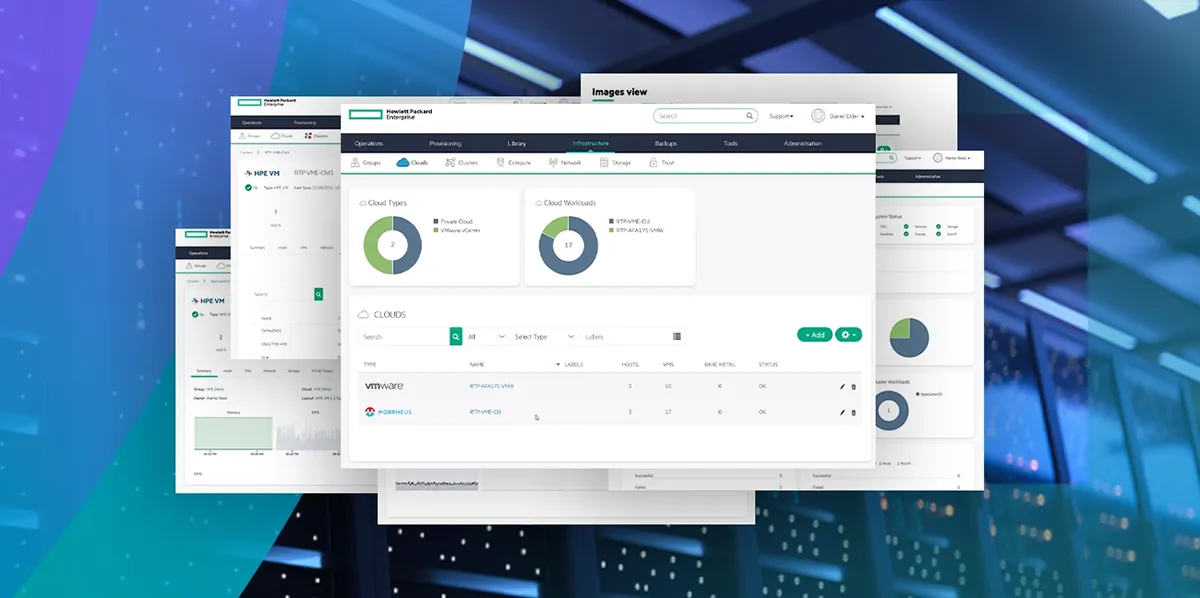Open the gear actions dropdown
The width and height of the screenshot is (1200, 598).
(x=848, y=335)
